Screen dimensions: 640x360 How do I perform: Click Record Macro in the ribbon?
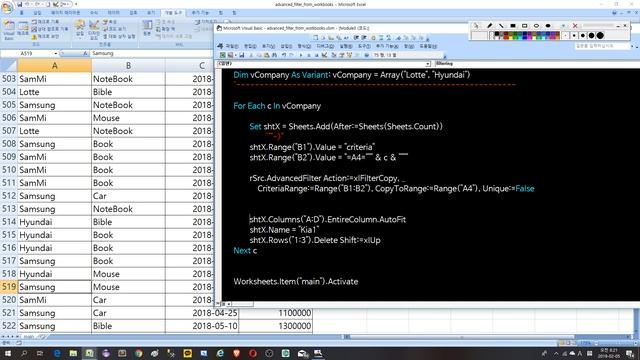coord(45,22)
